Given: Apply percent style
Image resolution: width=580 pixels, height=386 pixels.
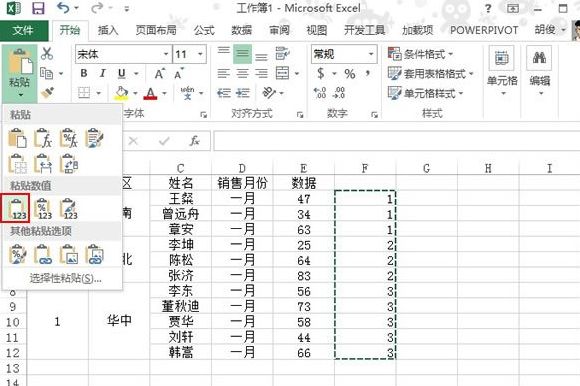Looking at the screenshot, I should [350, 74].
